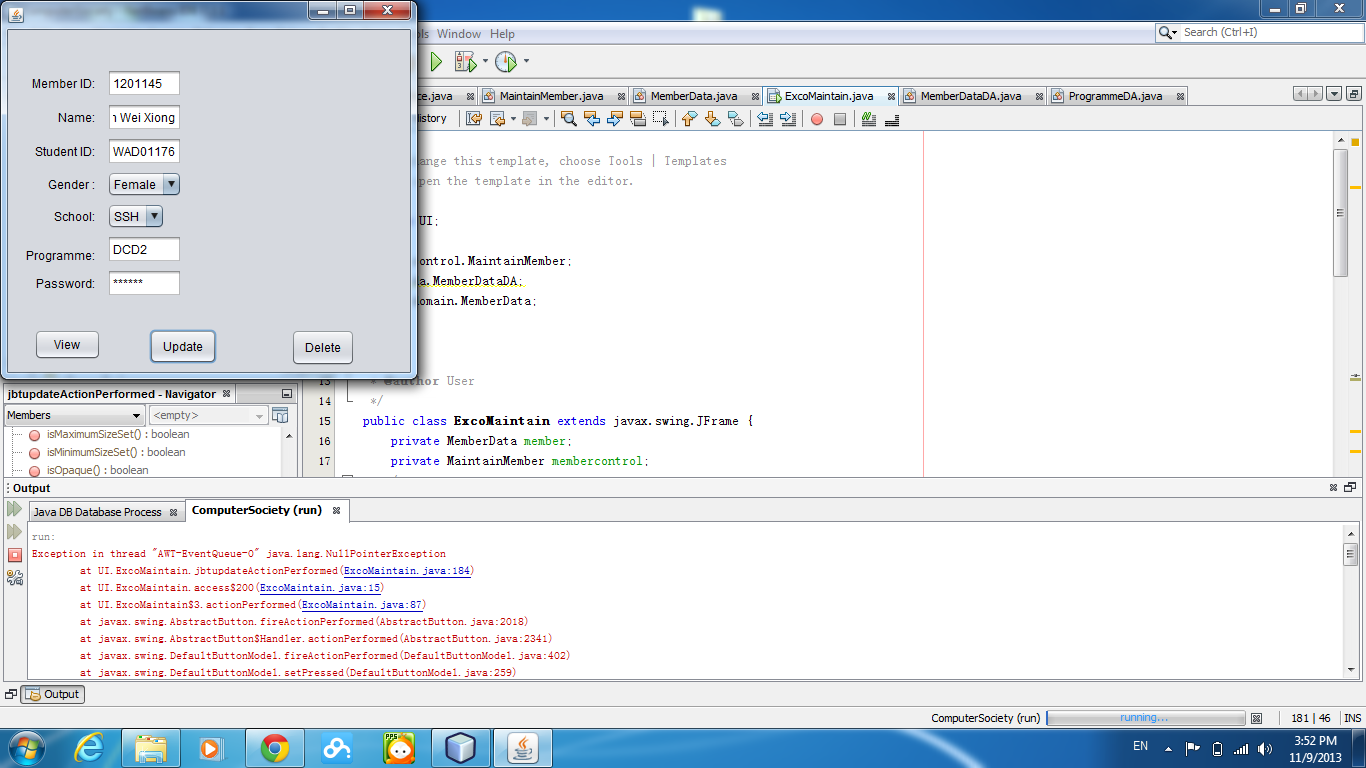This screenshot has width=1366, height=768.
Task: Open Output settings wrench icon
Action: click(x=15, y=577)
